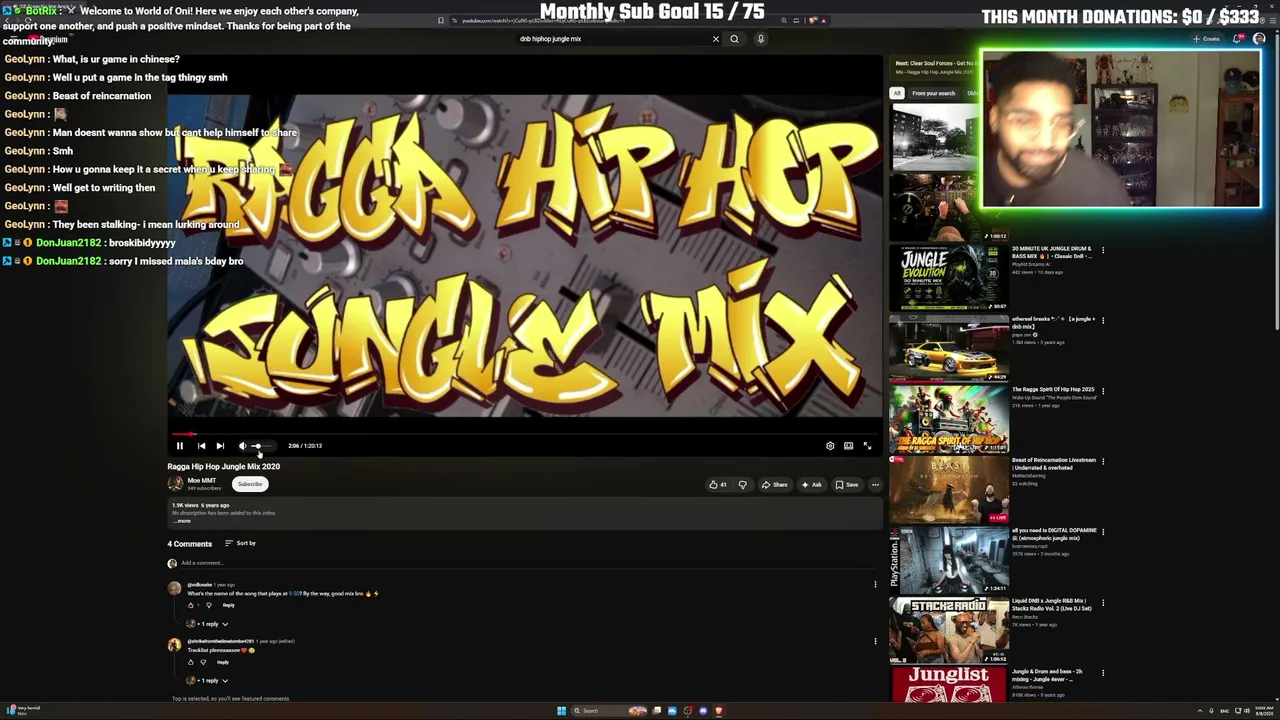This screenshot has height=720, width=1280.
Task: Dislike the video with thumbs down
Action: click(742, 485)
